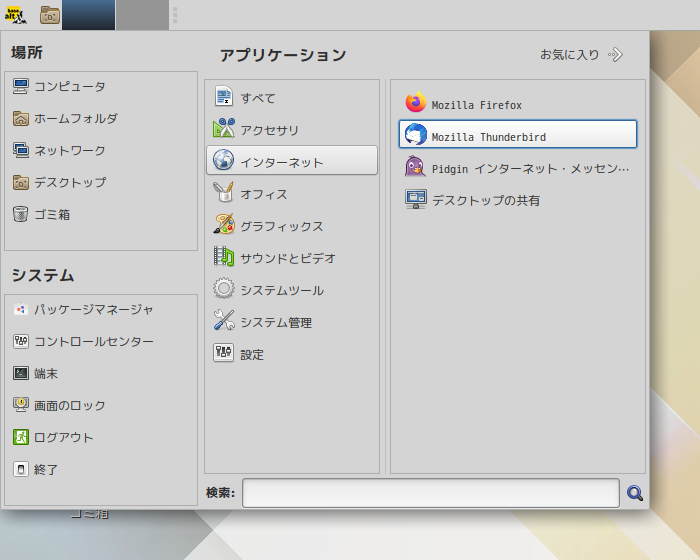Image resolution: width=700 pixels, height=560 pixels.
Task: Select the インターネット category
Action: point(292,160)
